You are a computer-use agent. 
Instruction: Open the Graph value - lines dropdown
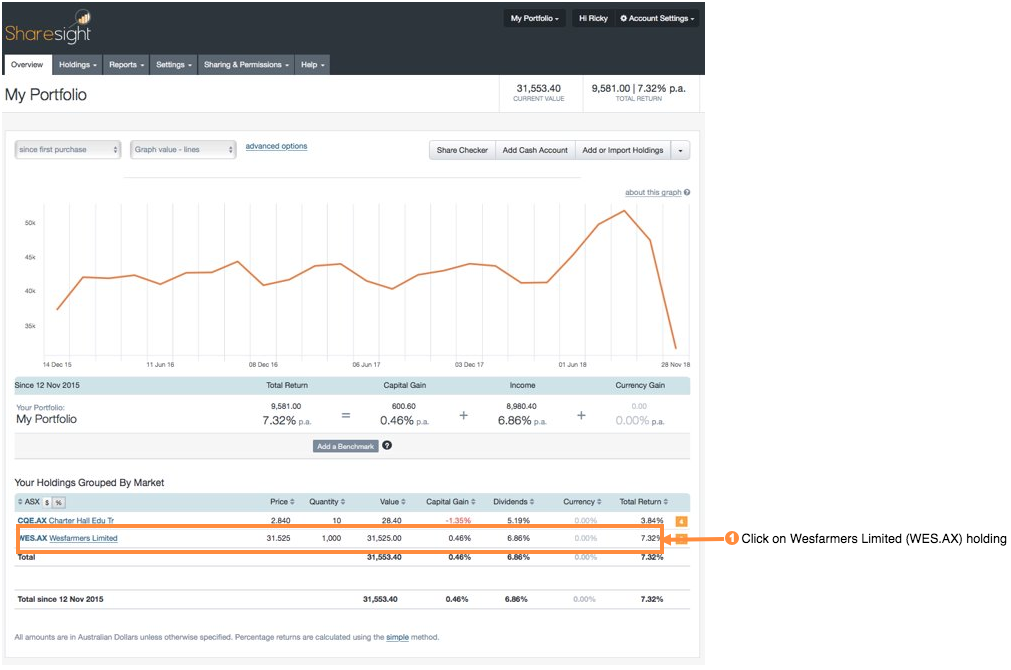(183, 150)
